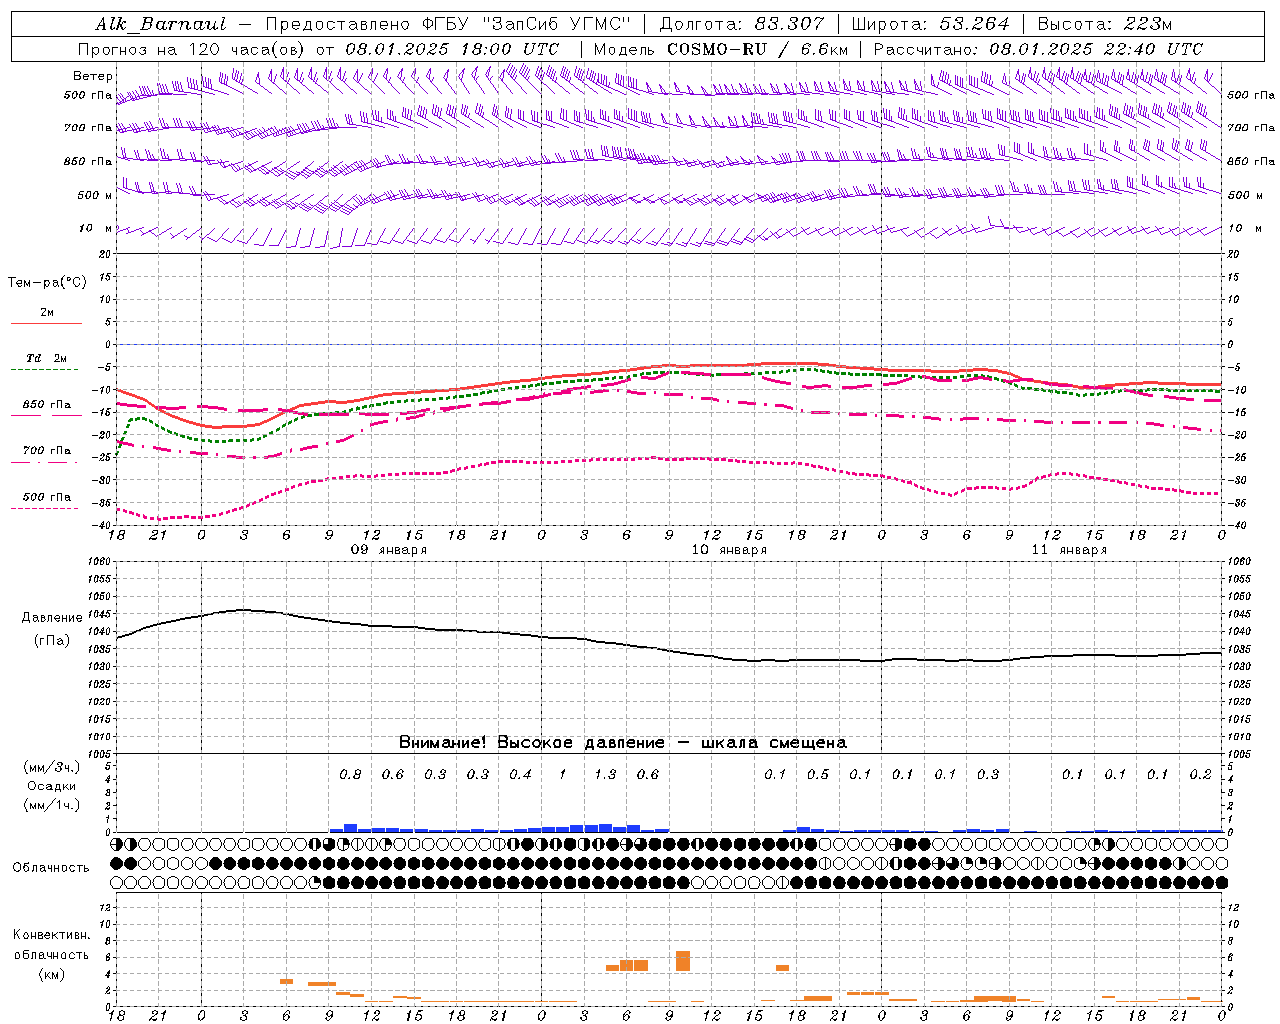Click the 500 м wind level label on left
1280x1024 pixels.
(95, 195)
